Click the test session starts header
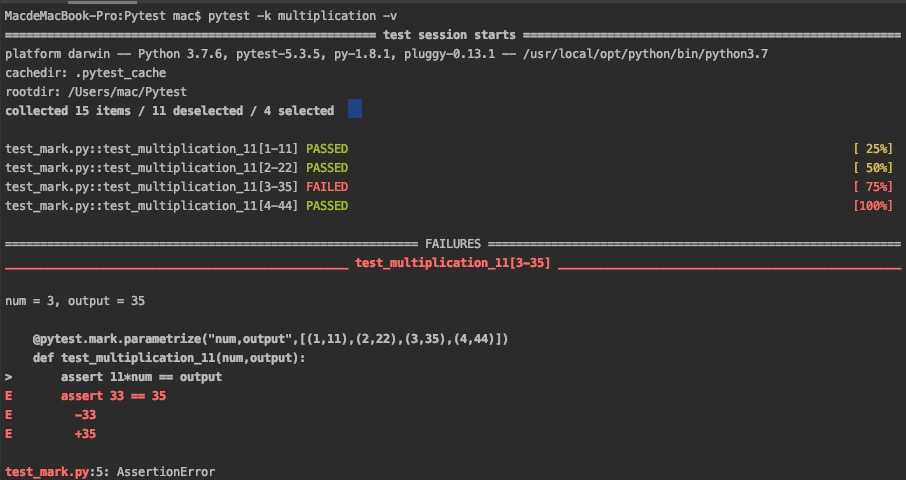 click(449, 35)
